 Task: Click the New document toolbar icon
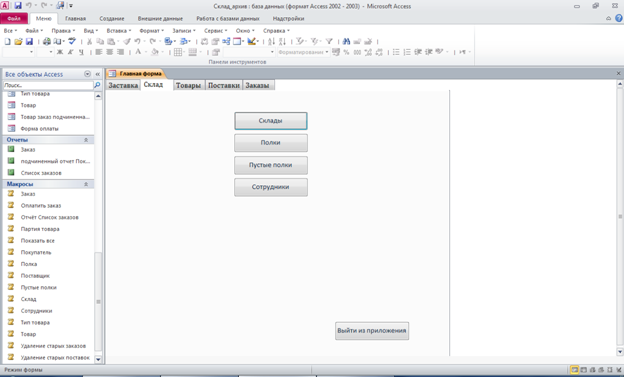[x=7, y=41]
